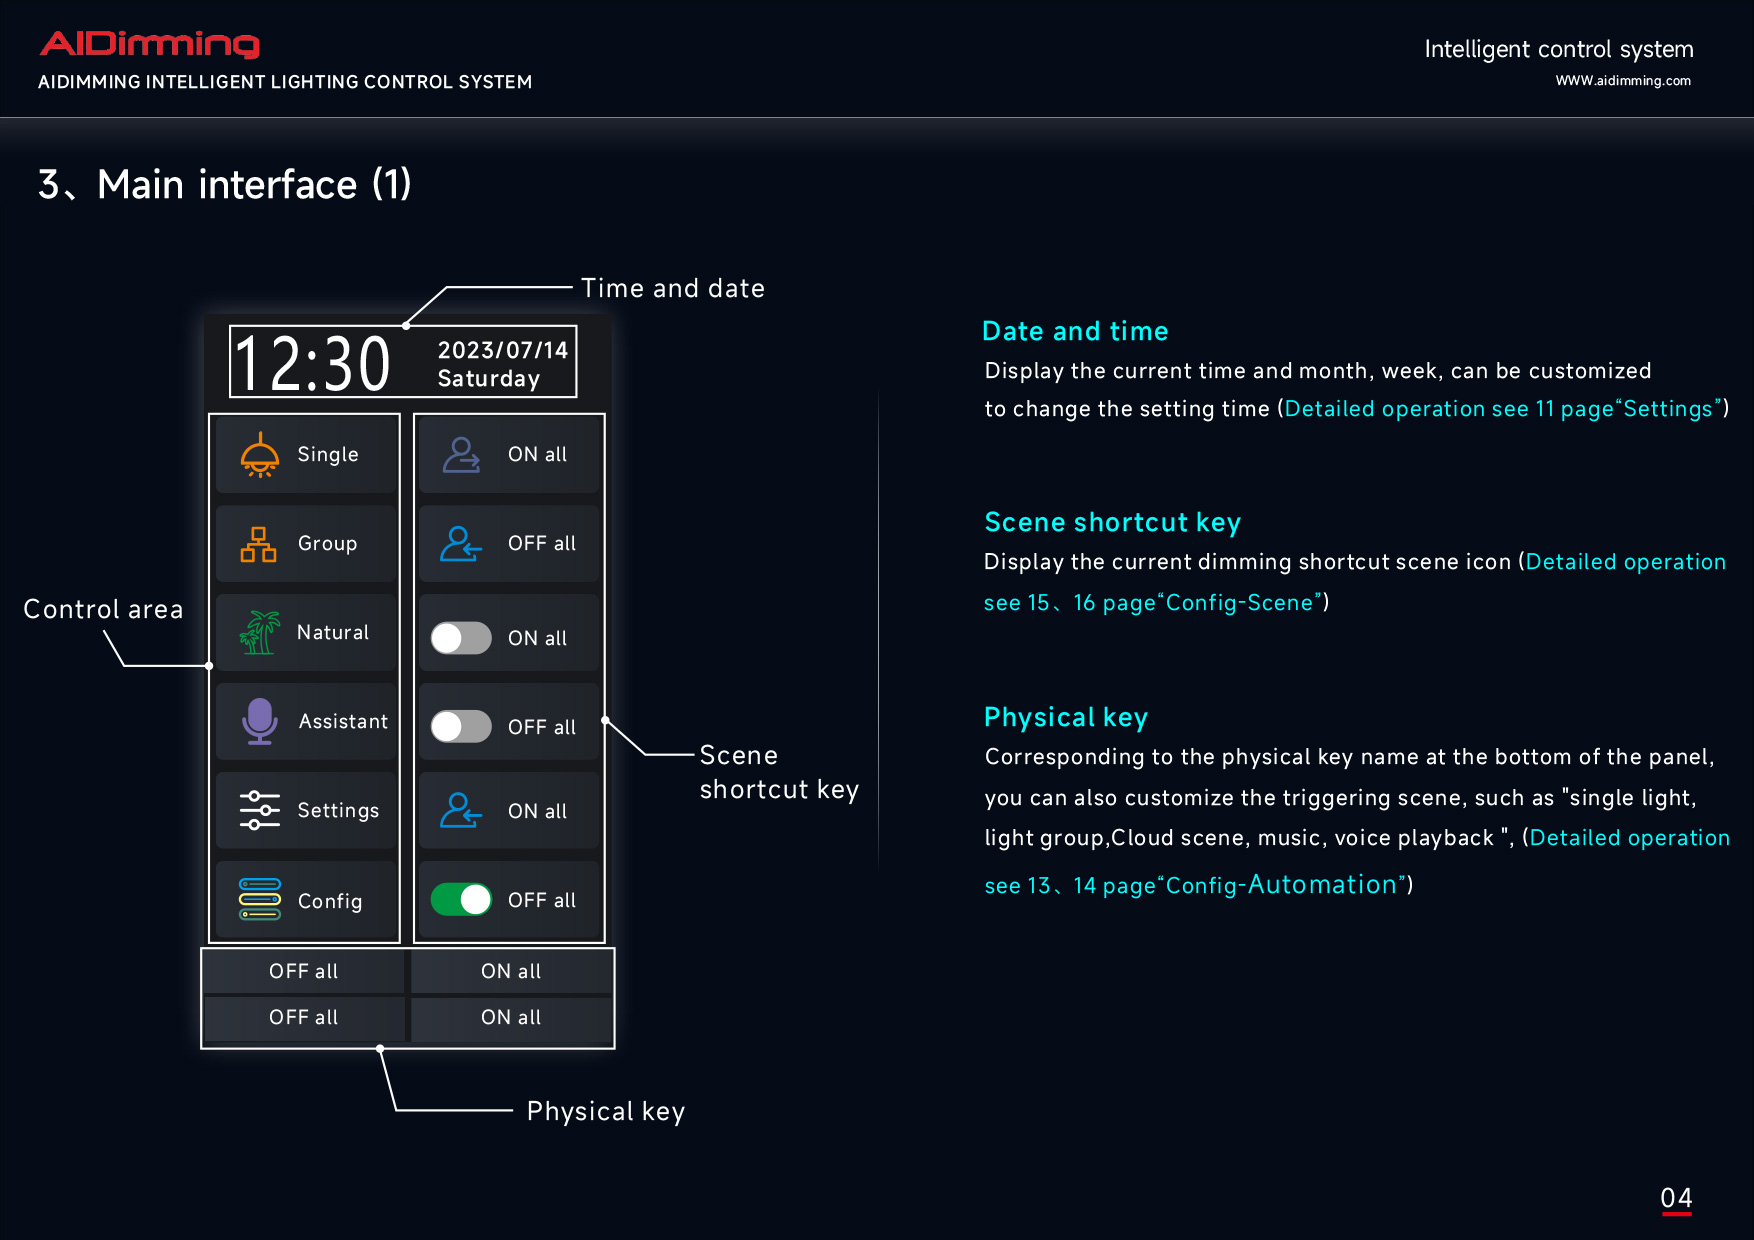
Task: Disable the green OFF all toggle
Action: [x=461, y=900]
